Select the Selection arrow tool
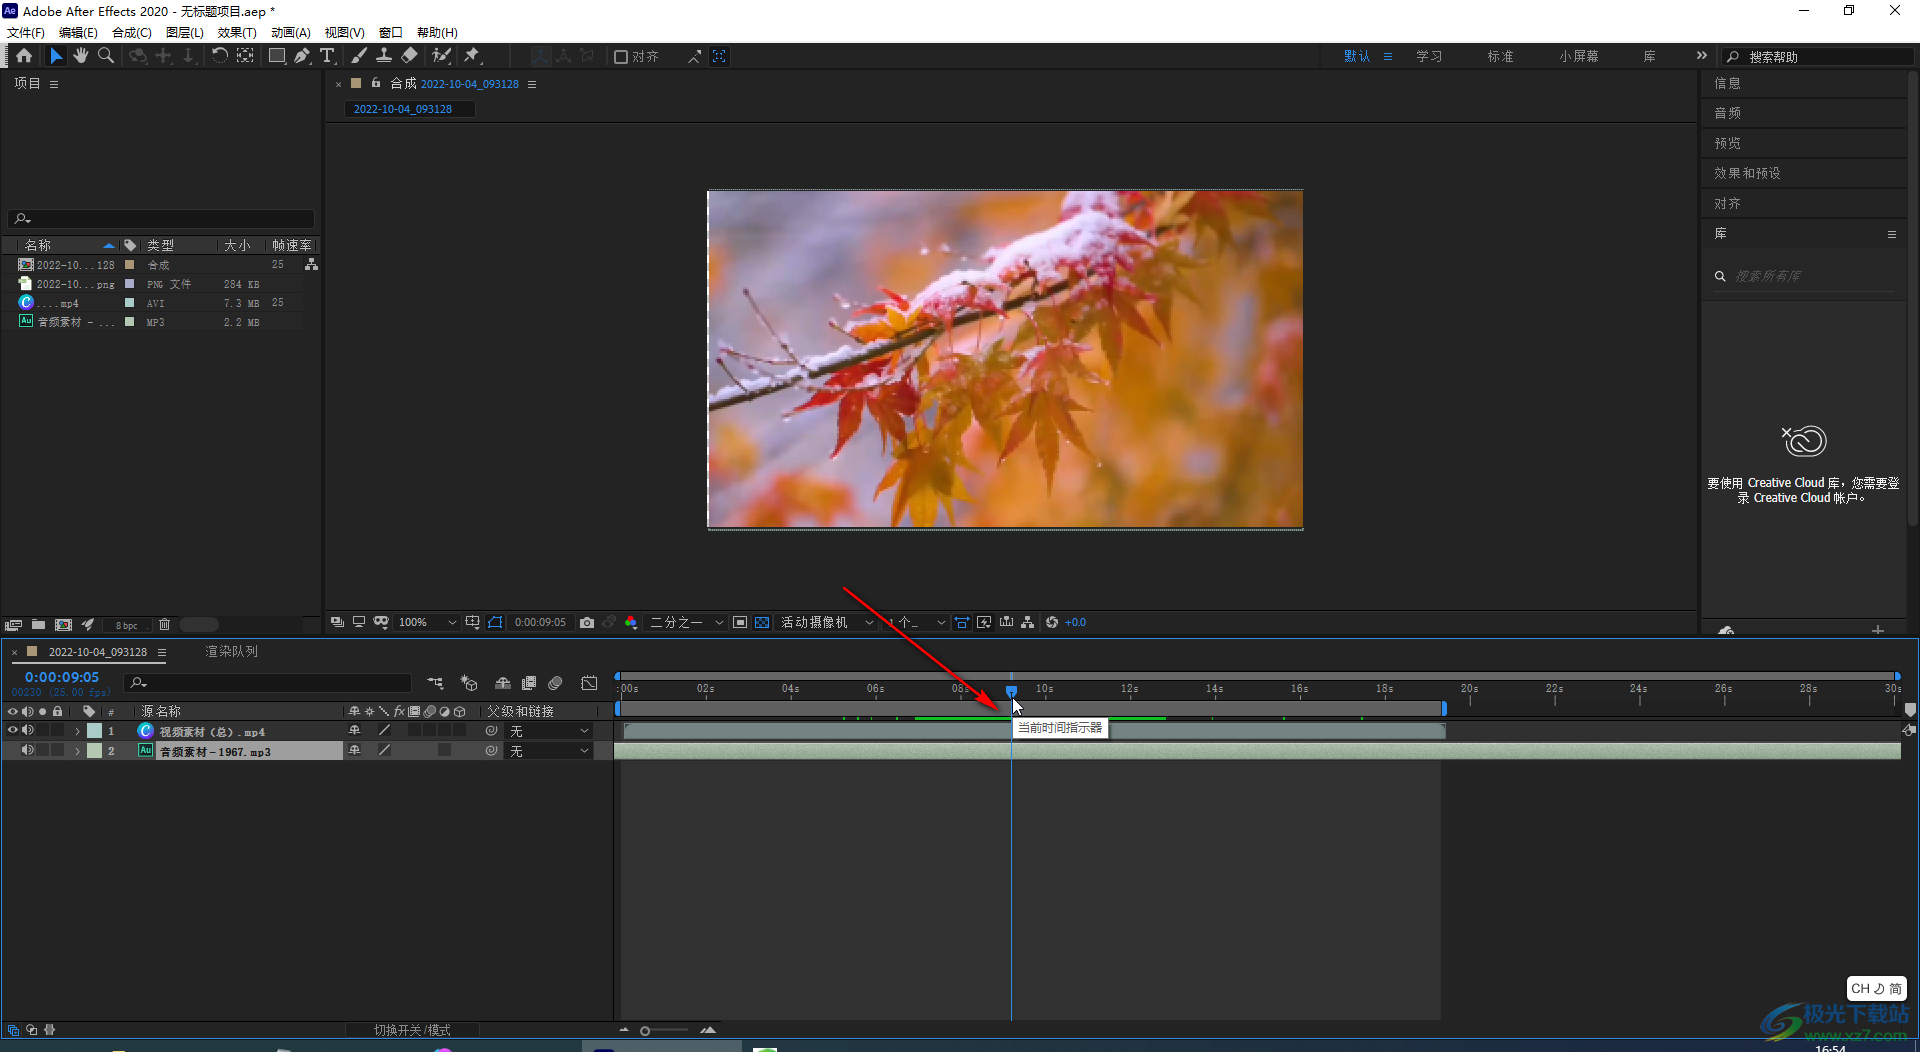The height and width of the screenshot is (1052, 1920). click(56, 56)
